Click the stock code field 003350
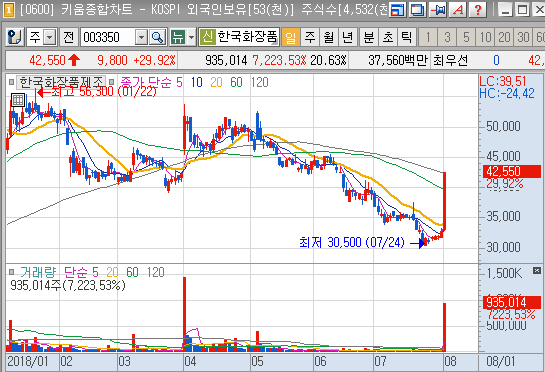545x372 pixels. pos(108,37)
